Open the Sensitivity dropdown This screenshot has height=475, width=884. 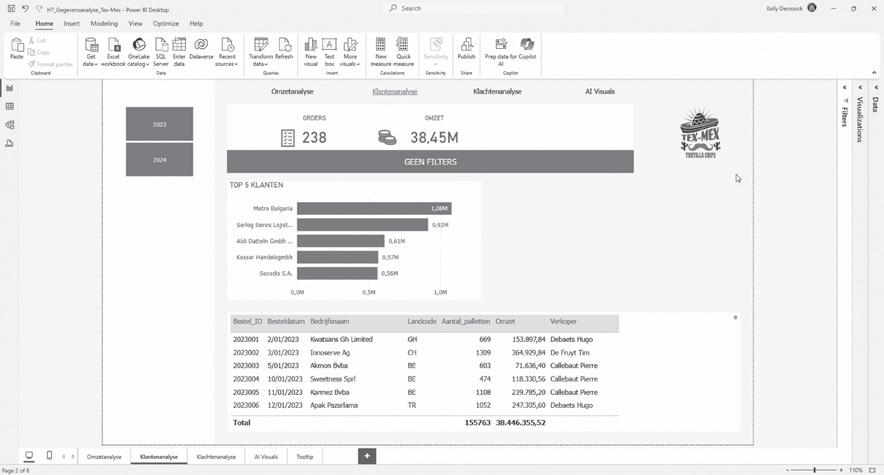click(435, 52)
